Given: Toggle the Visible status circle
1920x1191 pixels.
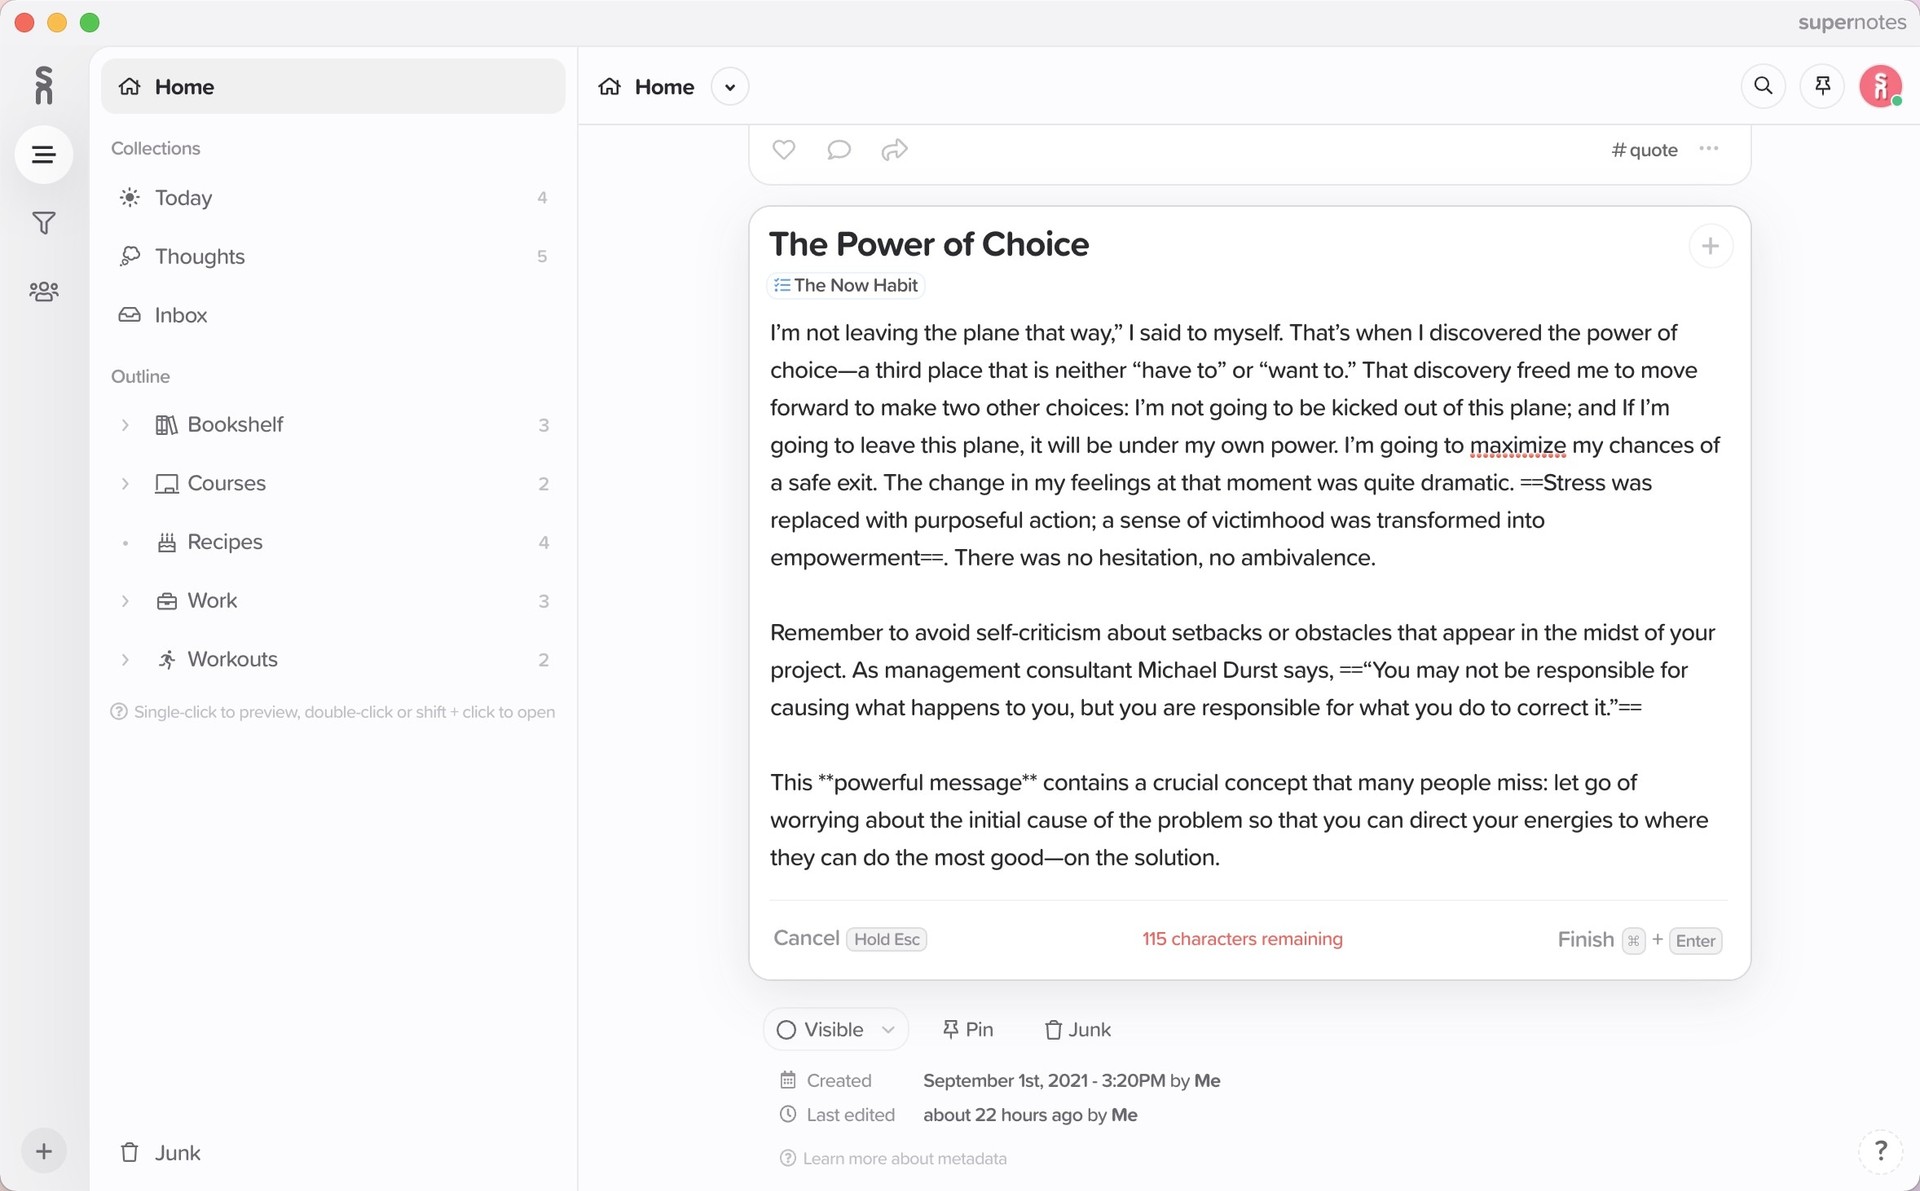Looking at the screenshot, I should click(x=786, y=1029).
